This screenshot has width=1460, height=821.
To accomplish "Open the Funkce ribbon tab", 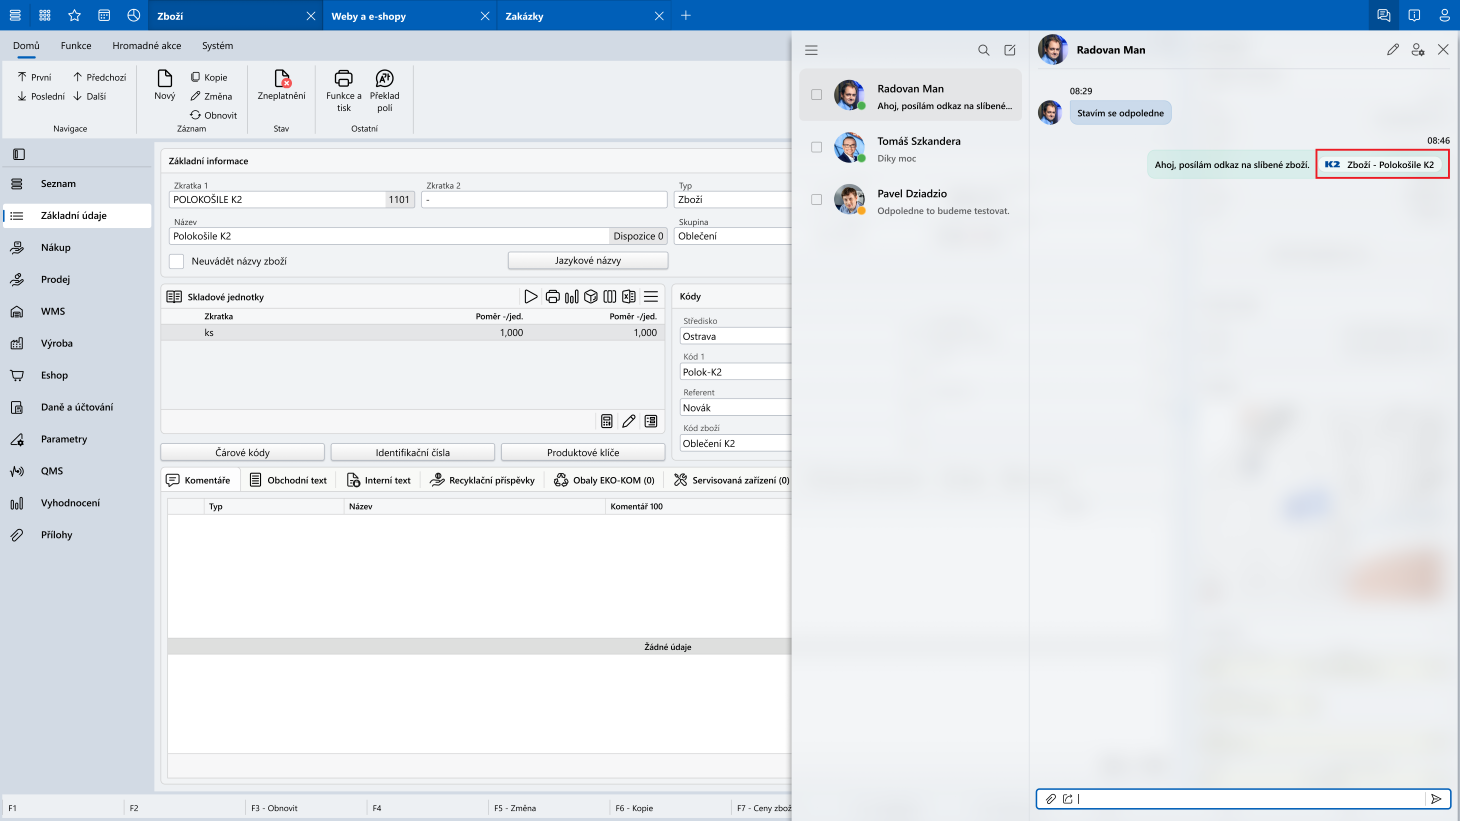I will [x=76, y=46].
